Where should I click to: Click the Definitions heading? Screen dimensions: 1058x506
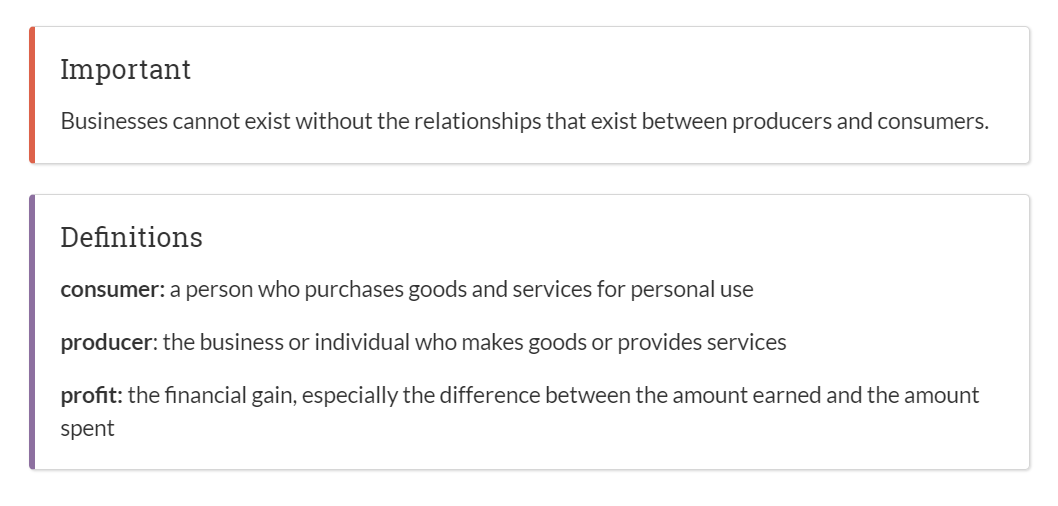click(132, 237)
